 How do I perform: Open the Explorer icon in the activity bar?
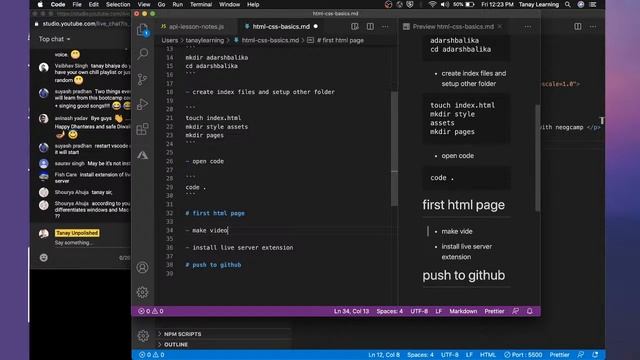click(142, 30)
